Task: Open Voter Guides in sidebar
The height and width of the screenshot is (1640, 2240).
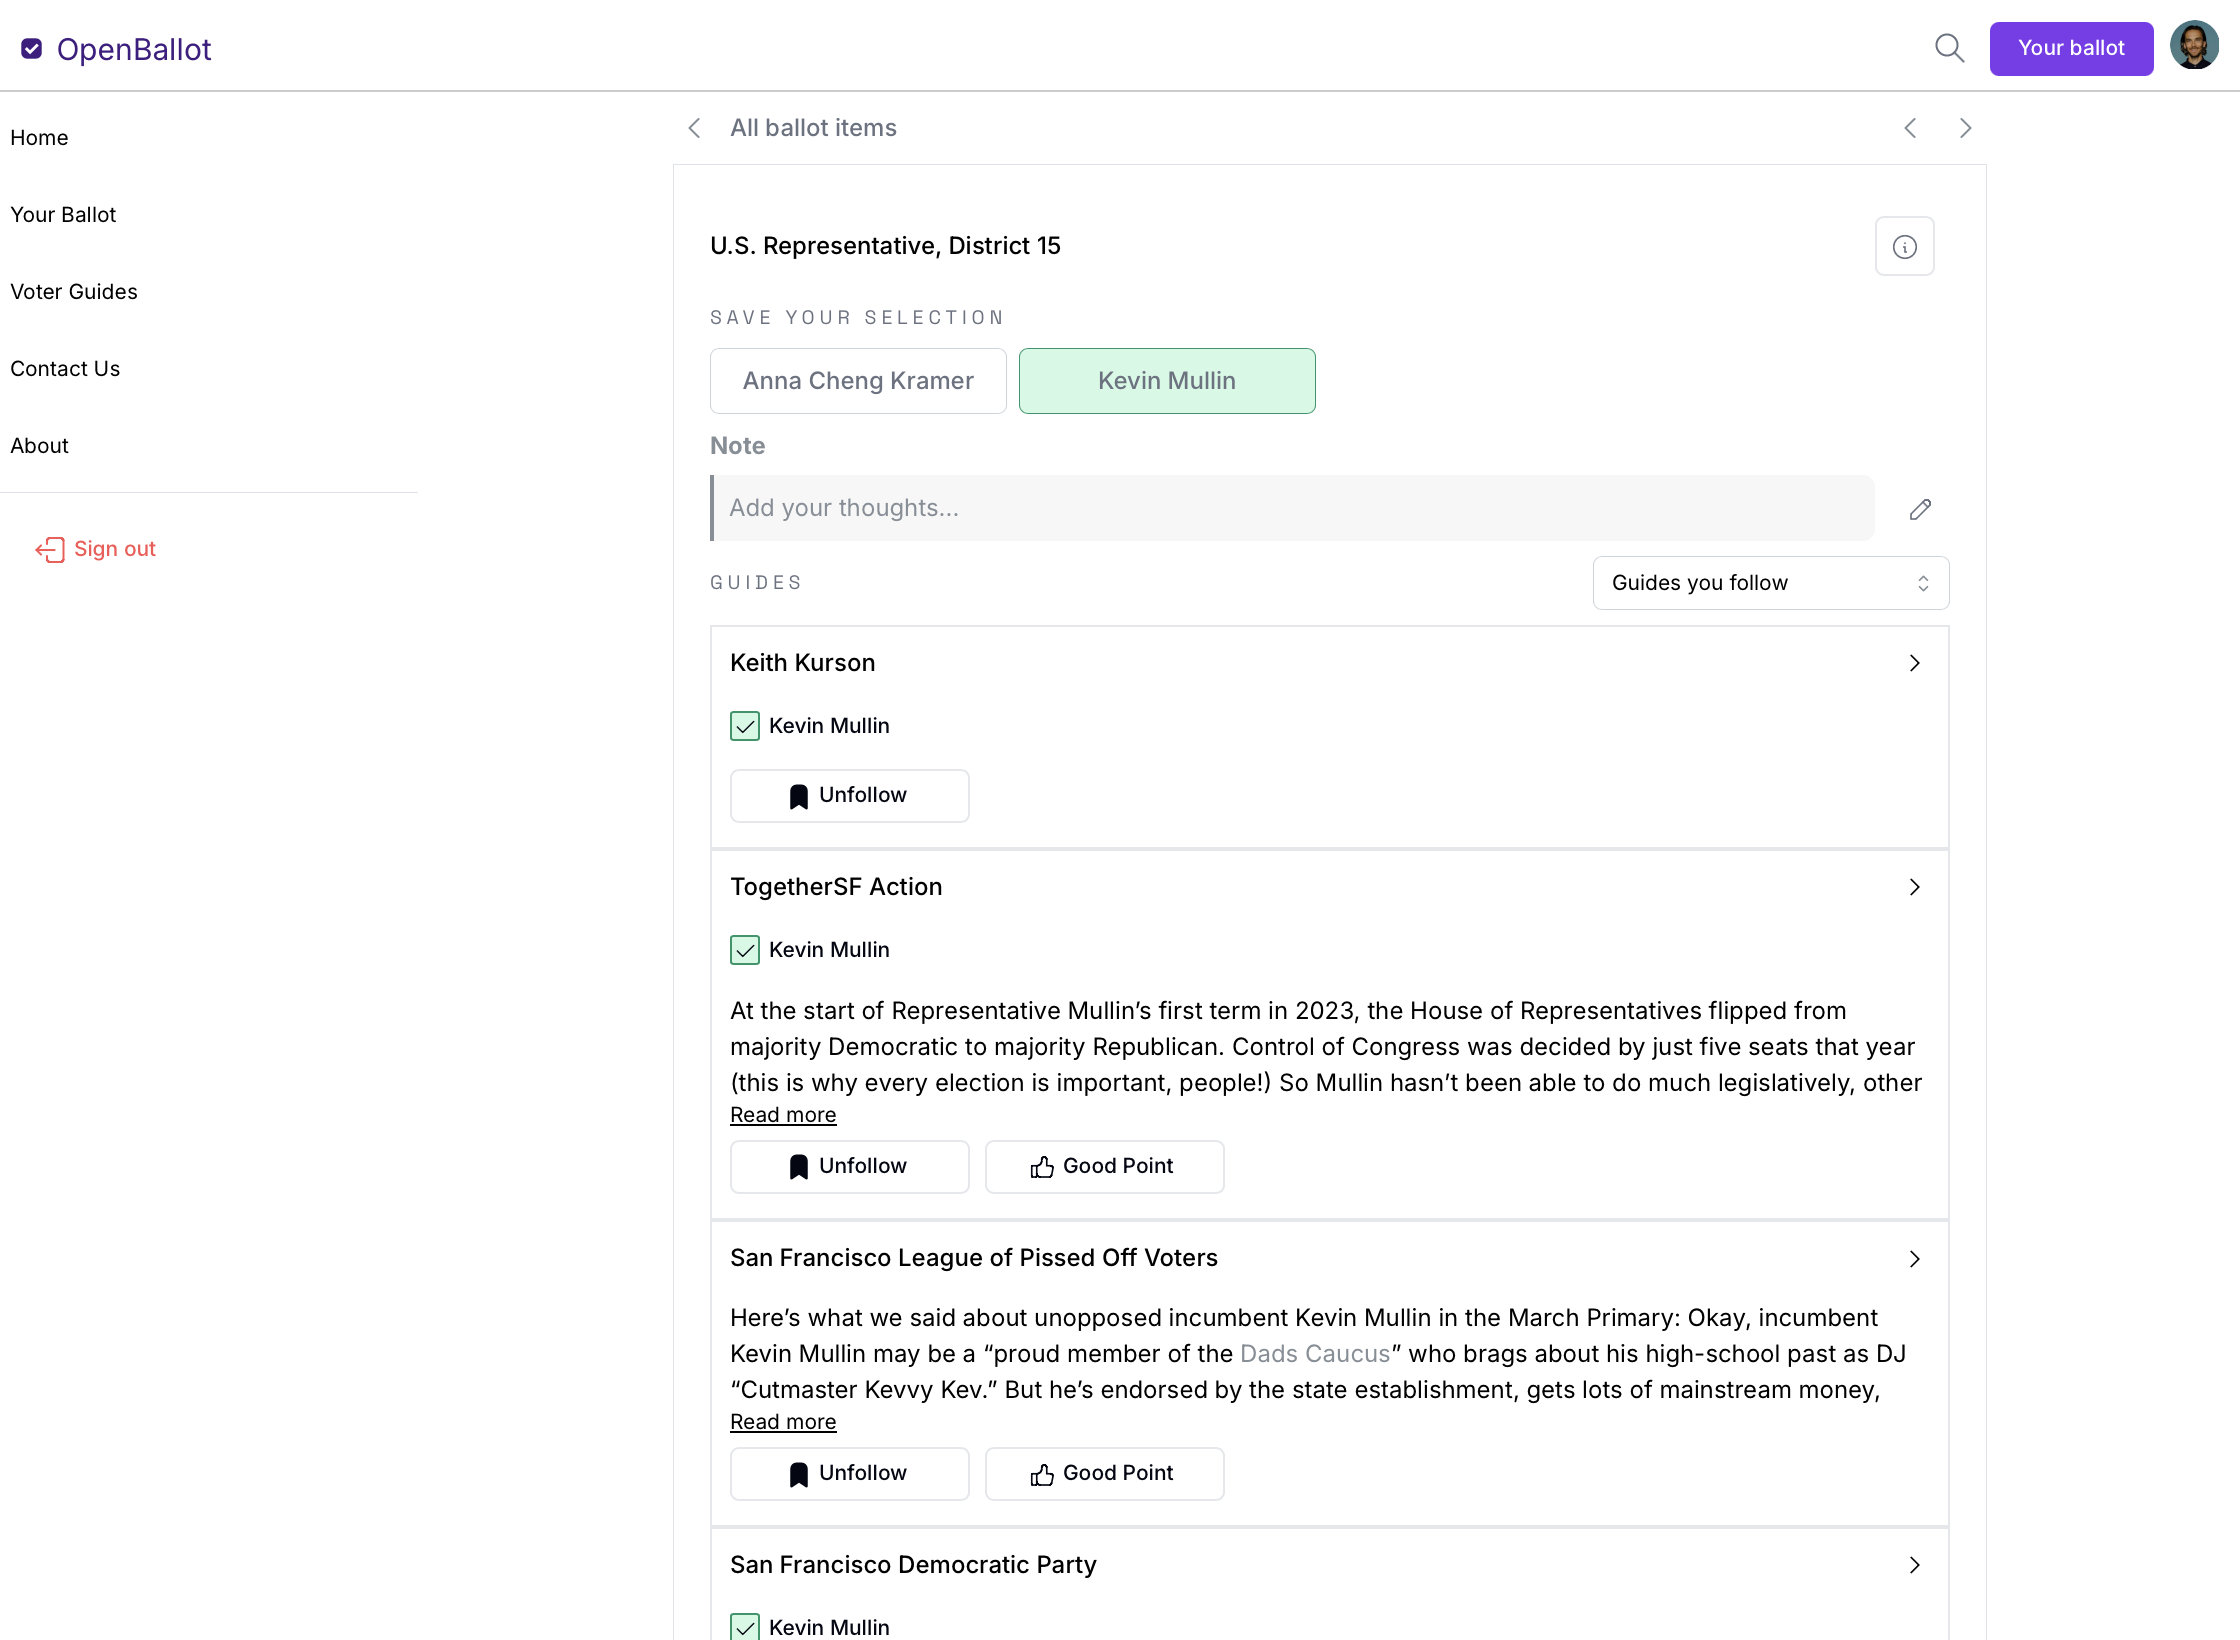Action: click(74, 292)
